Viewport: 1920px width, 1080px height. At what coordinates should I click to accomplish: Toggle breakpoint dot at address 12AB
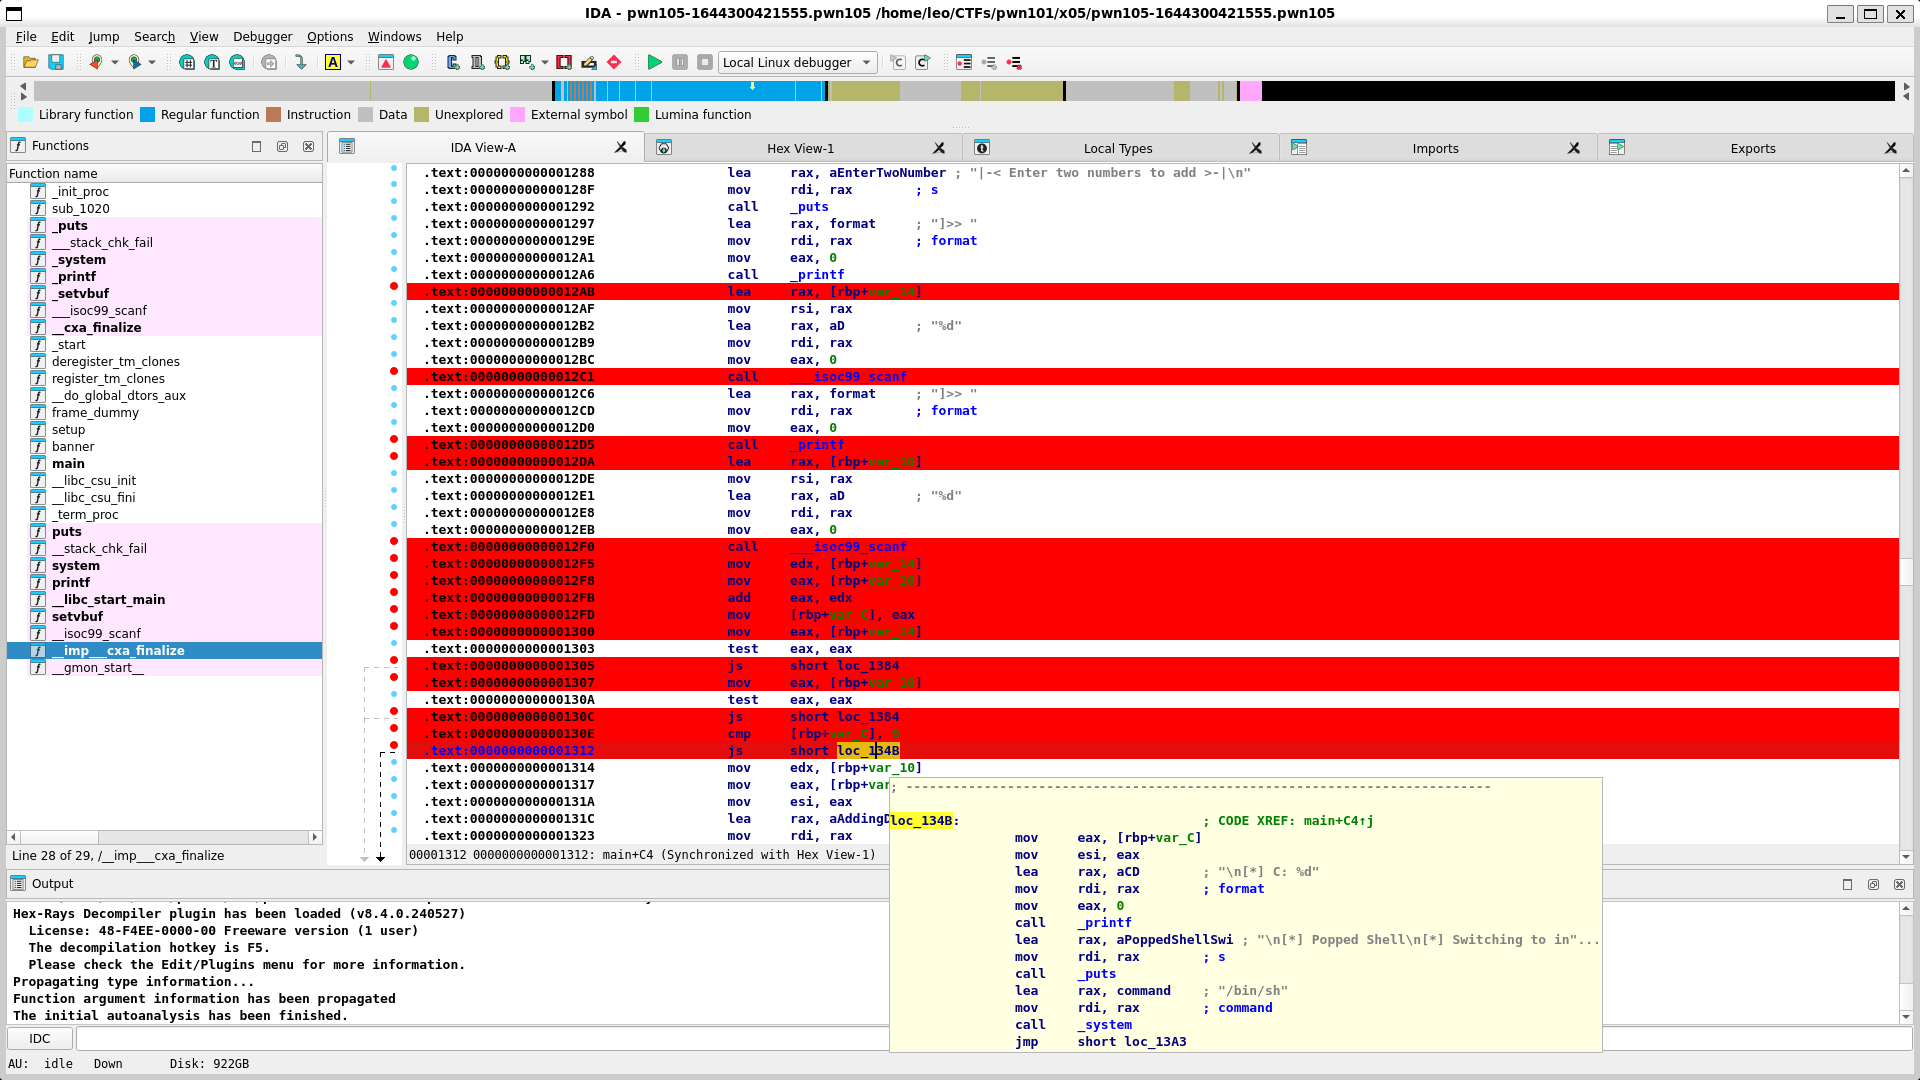tap(394, 287)
